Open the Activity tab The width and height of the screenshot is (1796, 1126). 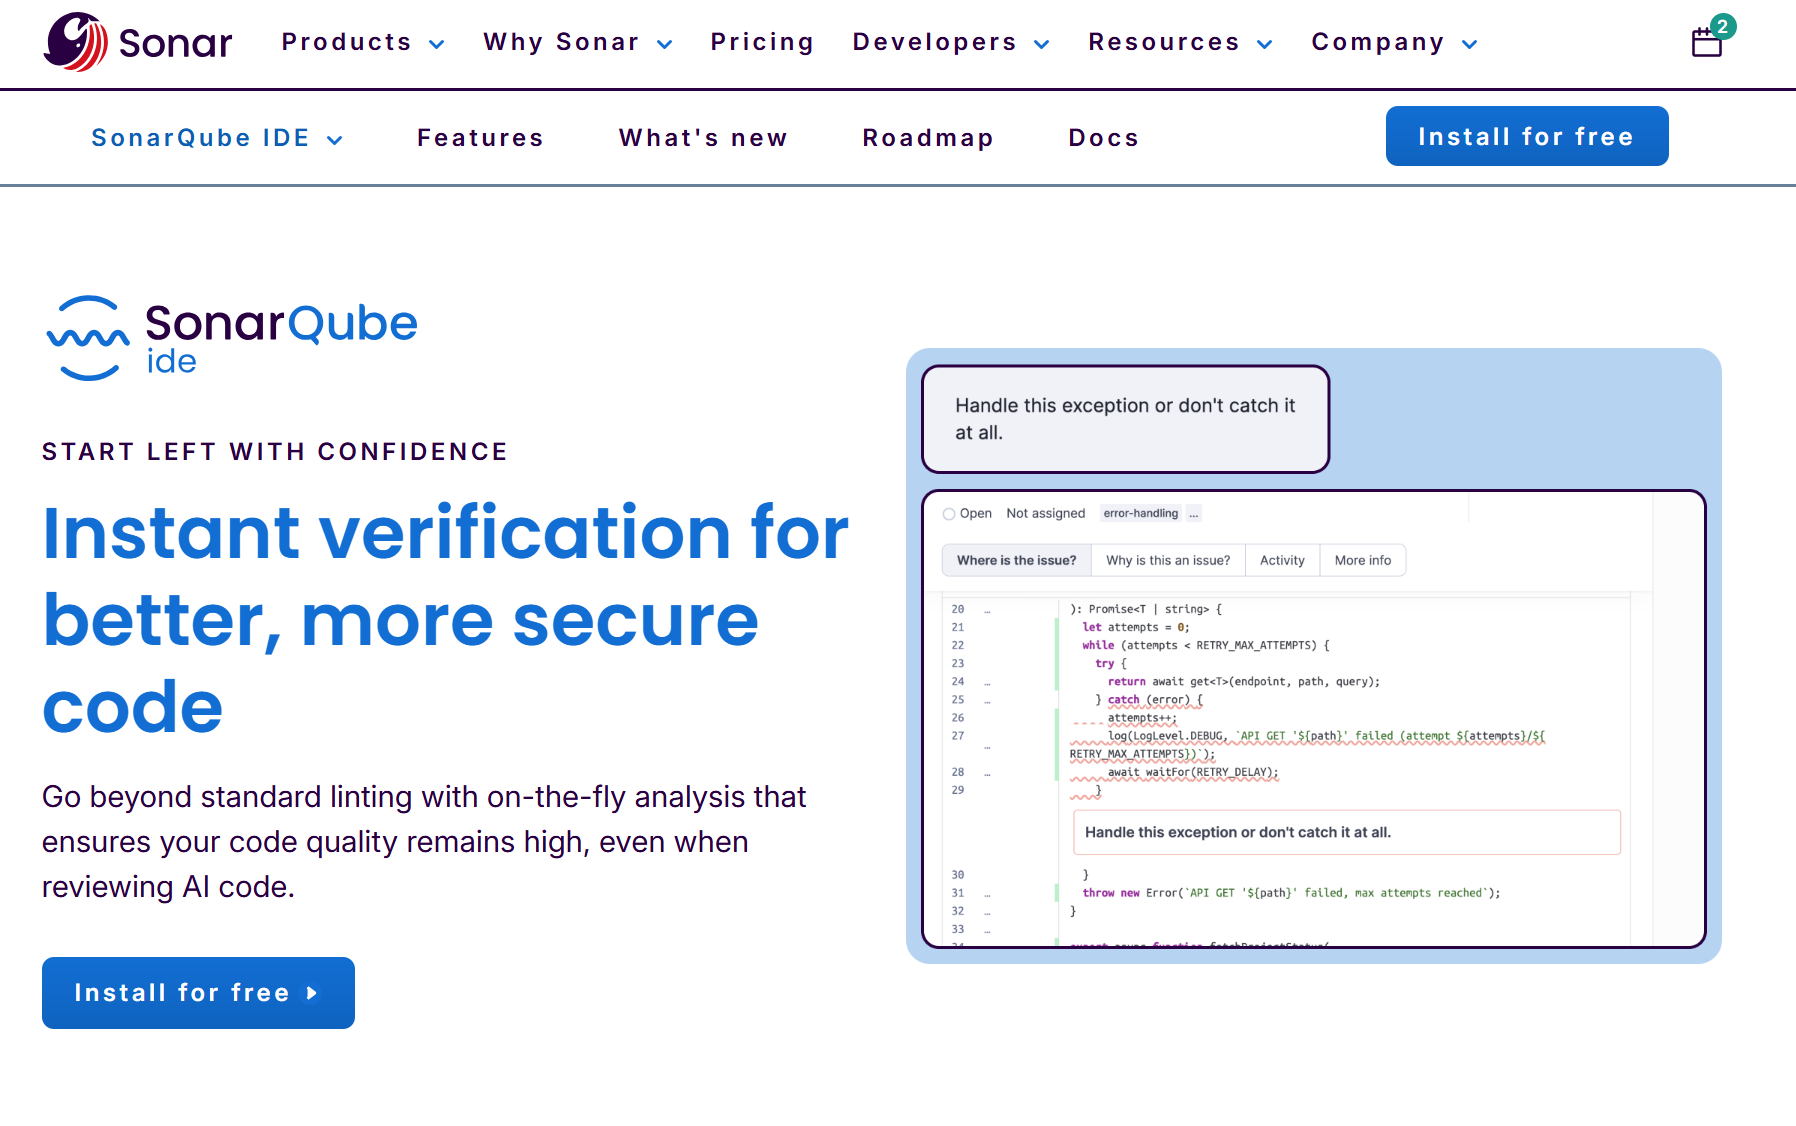(x=1282, y=560)
